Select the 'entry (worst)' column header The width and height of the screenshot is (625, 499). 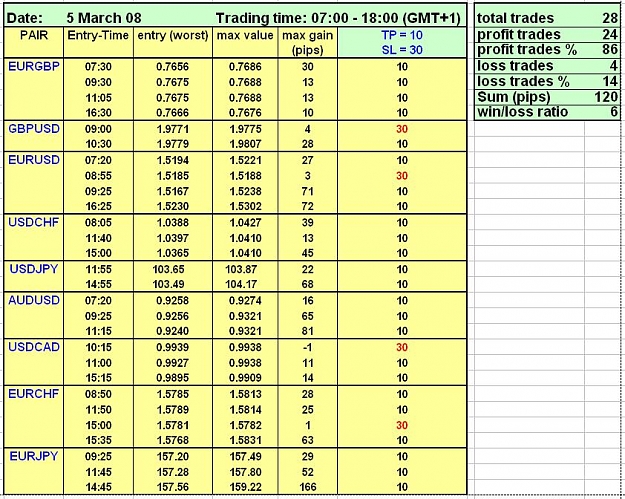(x=173, y=36)
